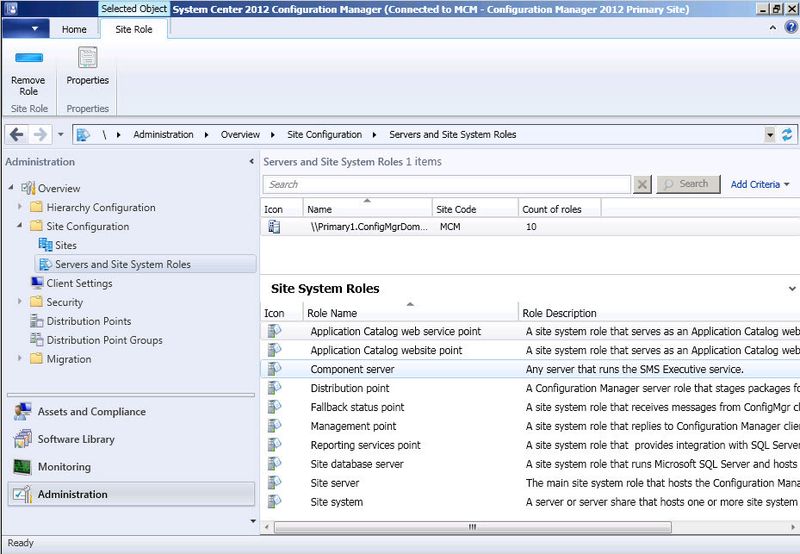Click the Client Settings monitor icon
This screenshot has width=800, height=554.
coord(37,283)
